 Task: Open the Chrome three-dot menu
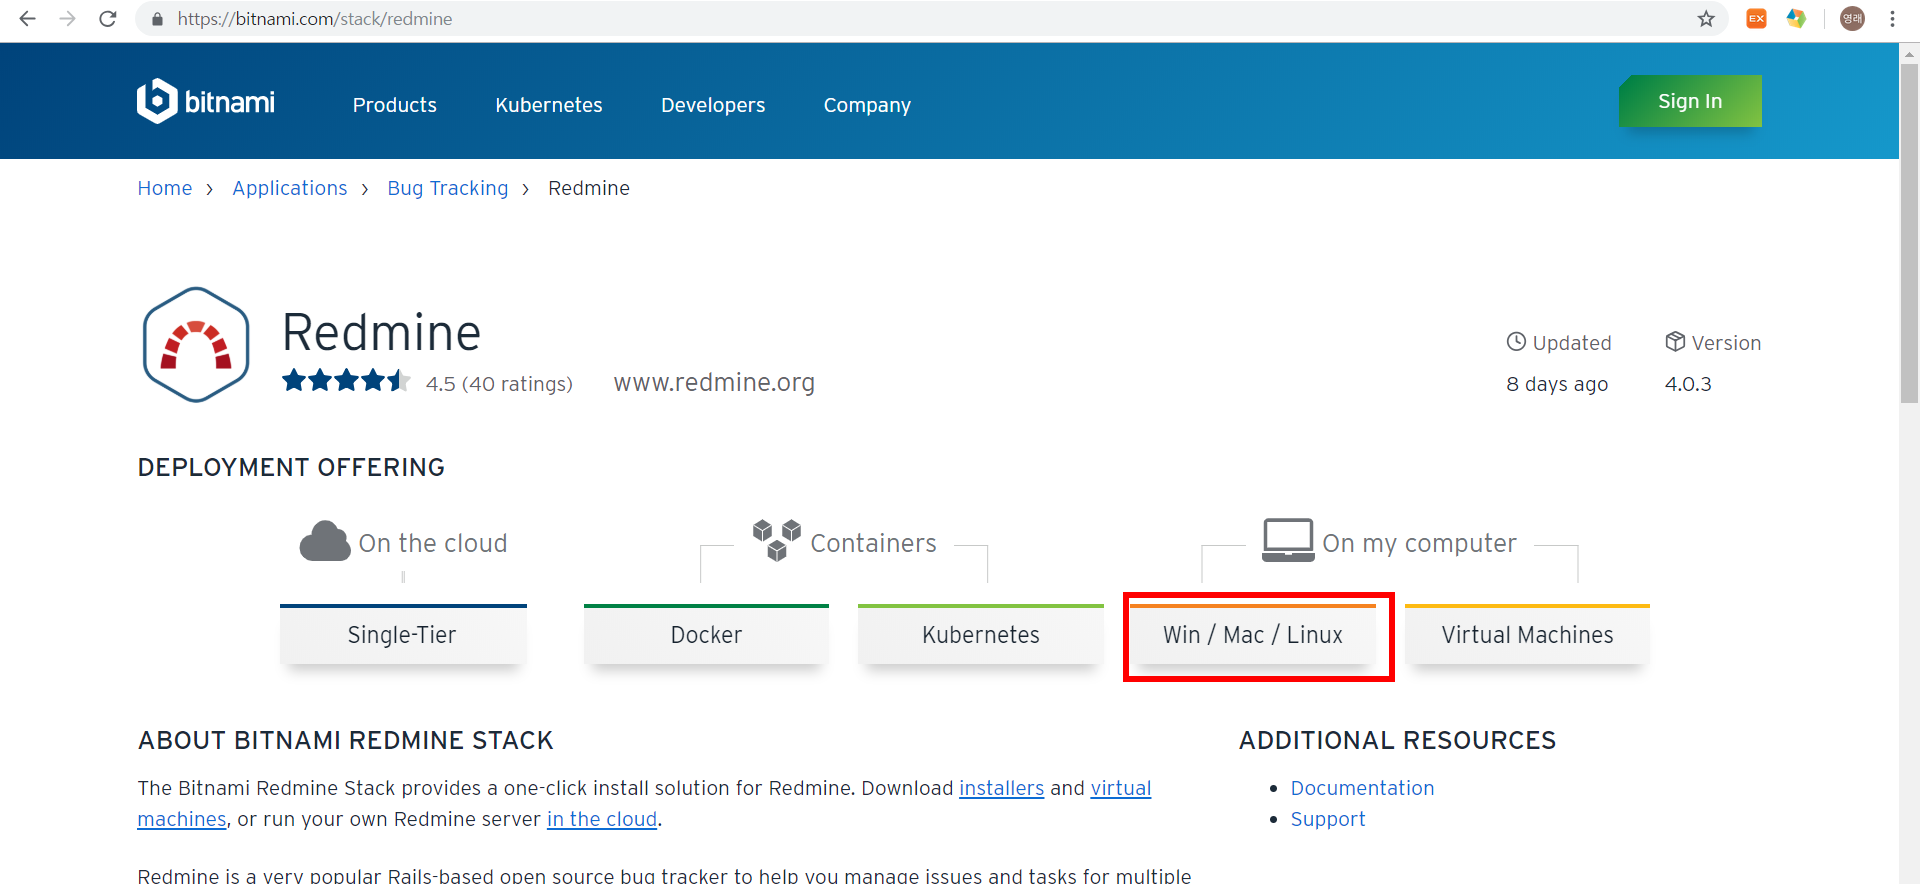click(1892, 19)
